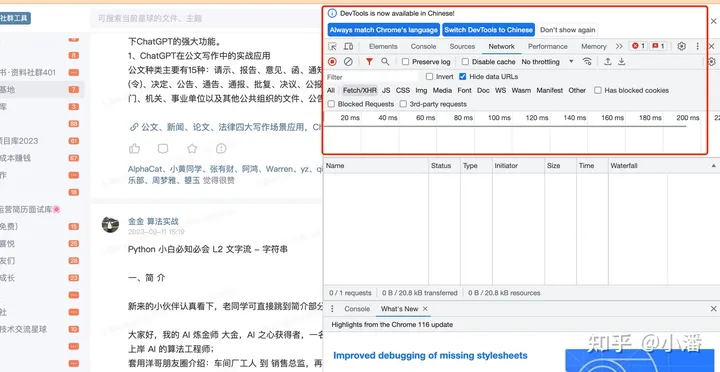Select the Manifest filter type
Viewport: 720px width, 372px height.
(549, 90)
